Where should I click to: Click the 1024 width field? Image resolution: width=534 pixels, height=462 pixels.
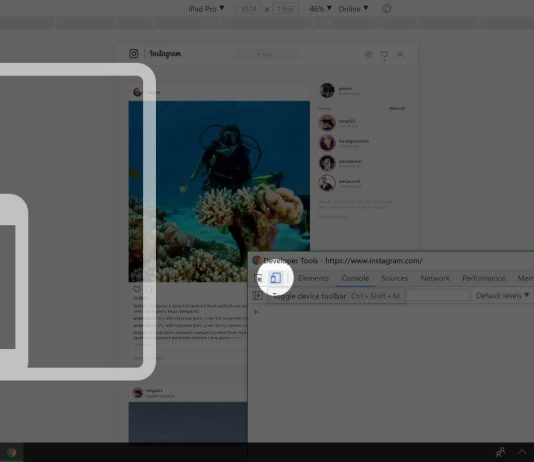[249, 9]
